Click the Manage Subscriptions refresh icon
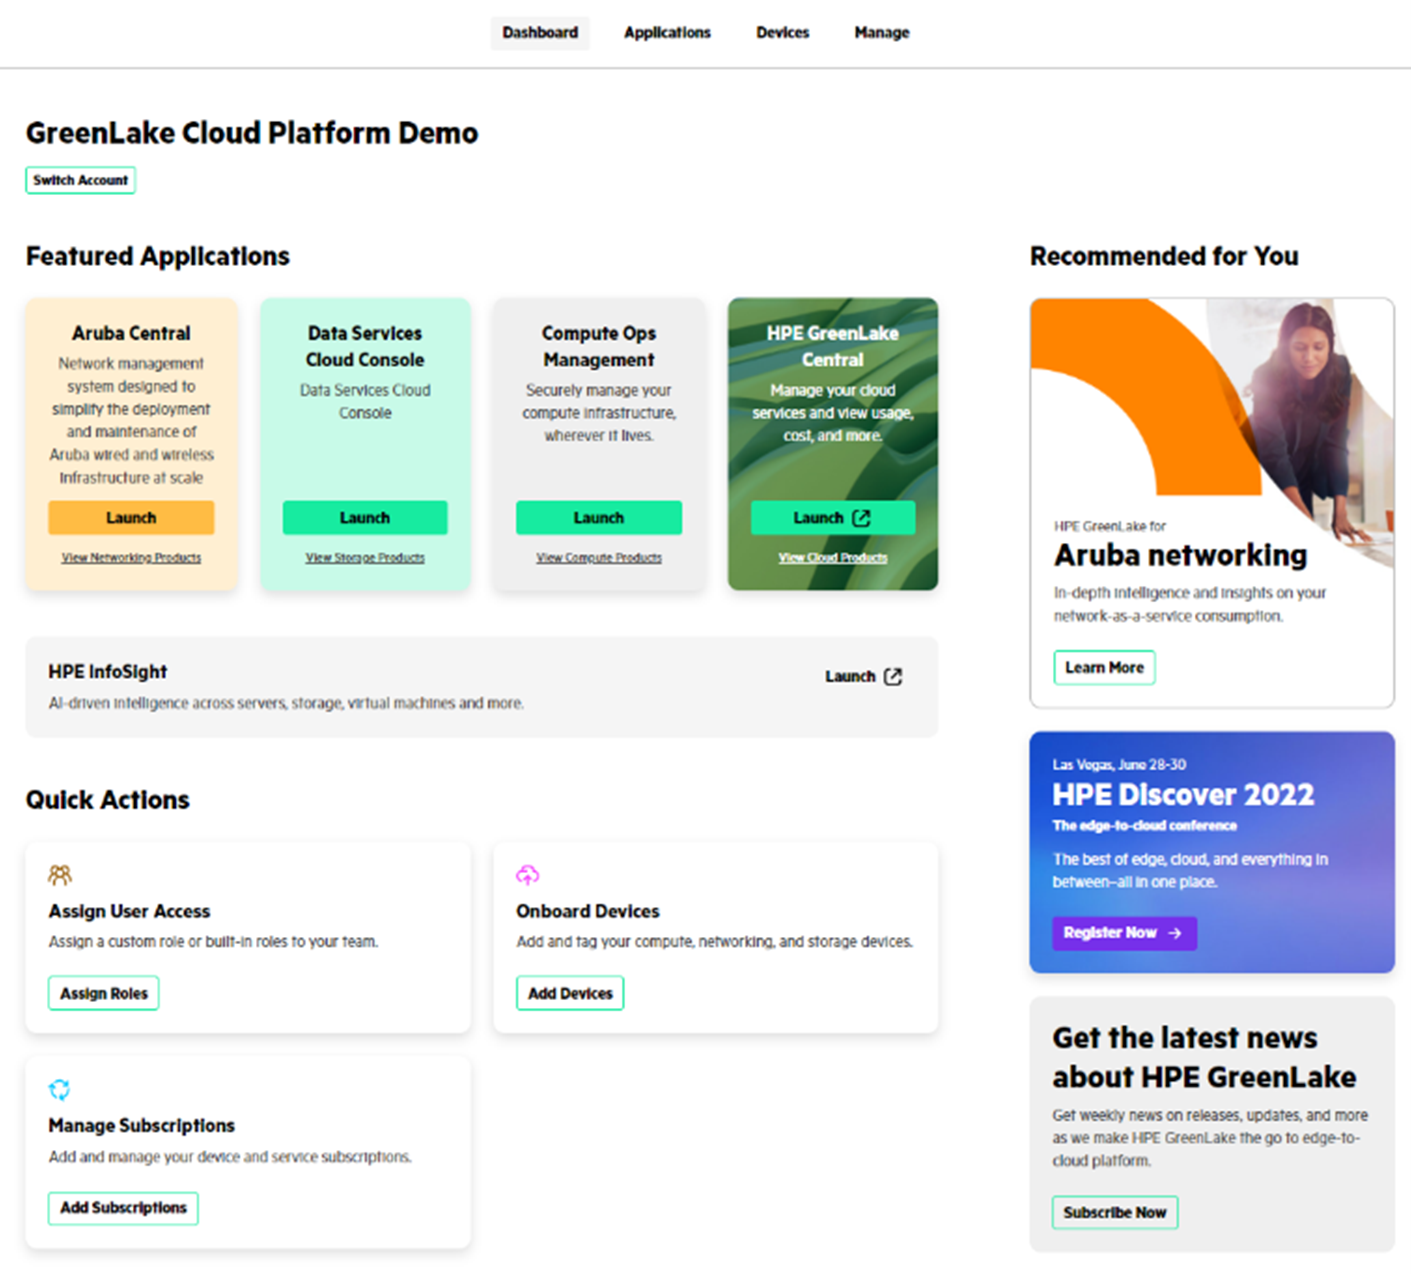 point(60,1089)
